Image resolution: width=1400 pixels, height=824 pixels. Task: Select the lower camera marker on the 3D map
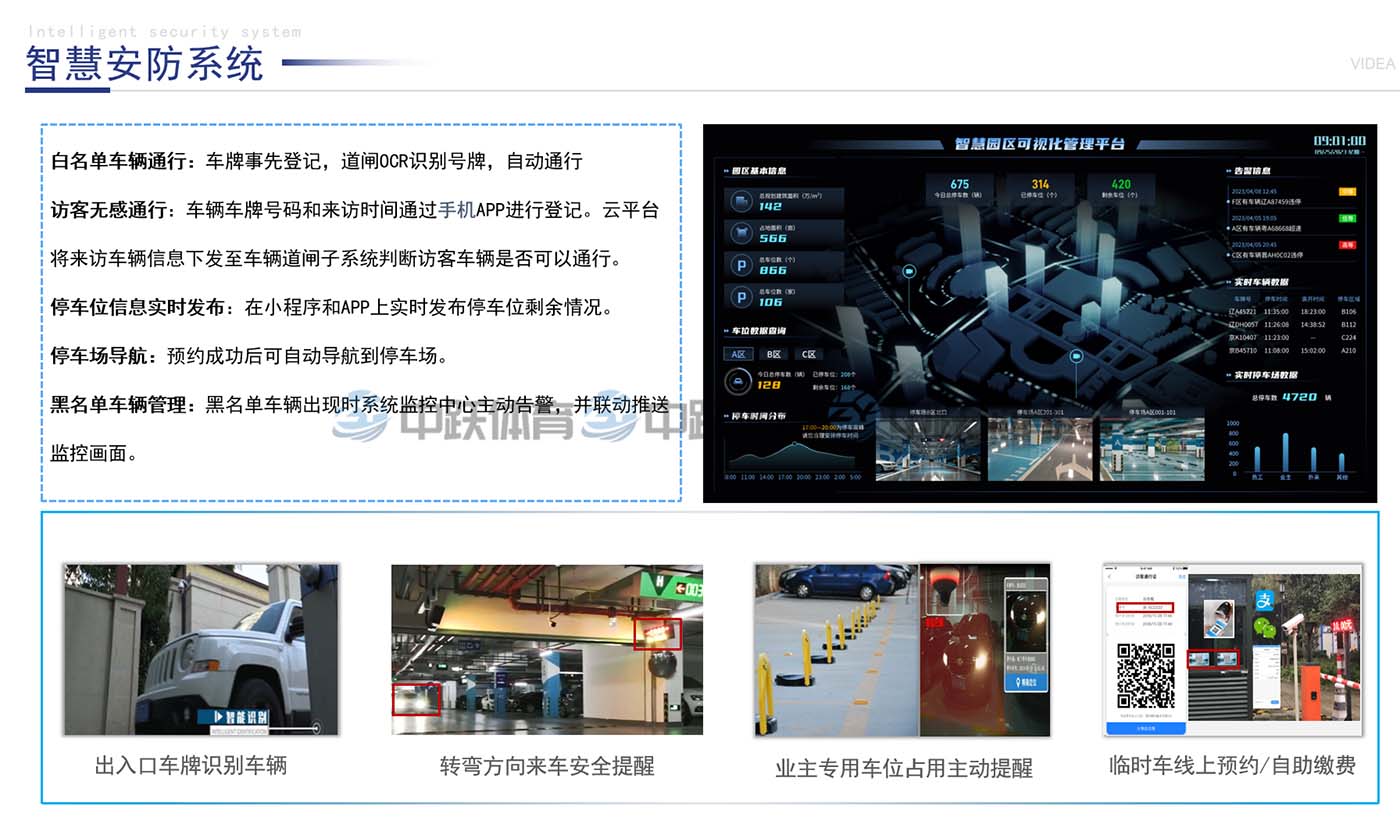coord(1076,356)
